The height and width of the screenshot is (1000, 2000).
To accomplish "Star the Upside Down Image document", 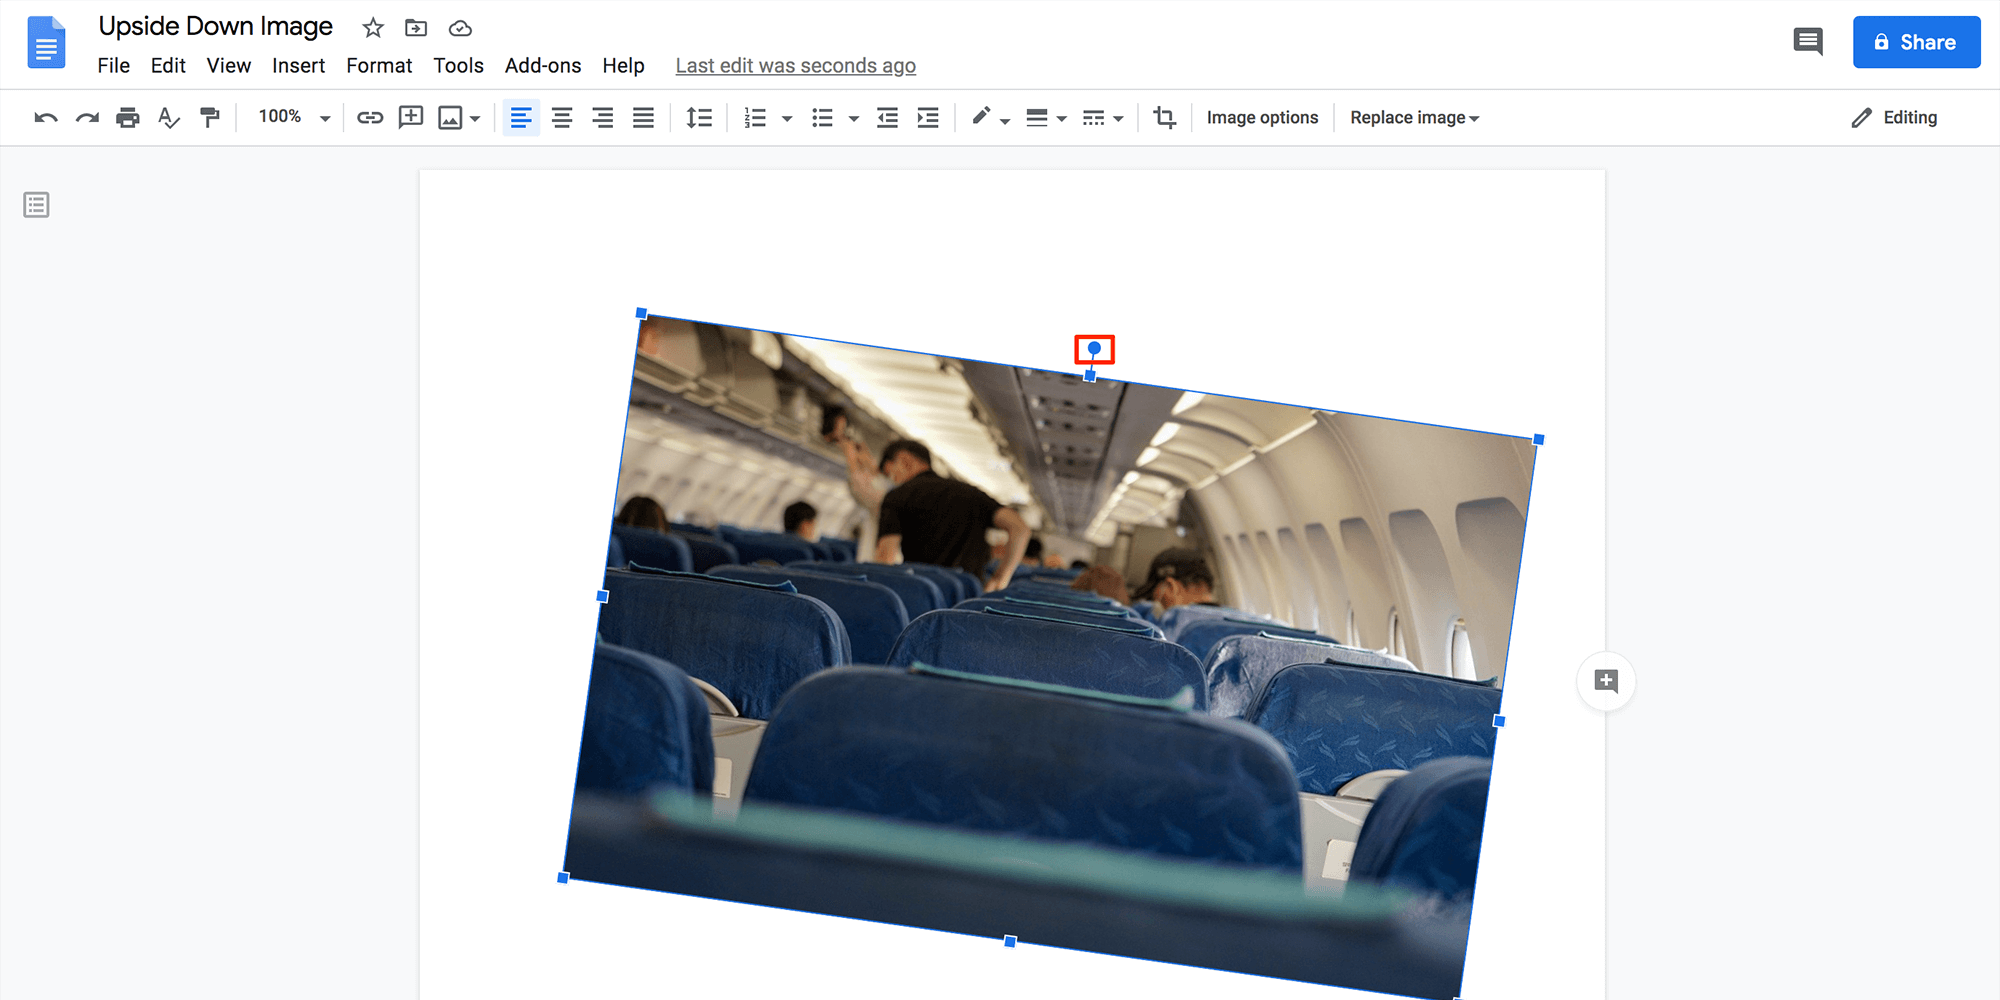I will click(x=371, y=27).
